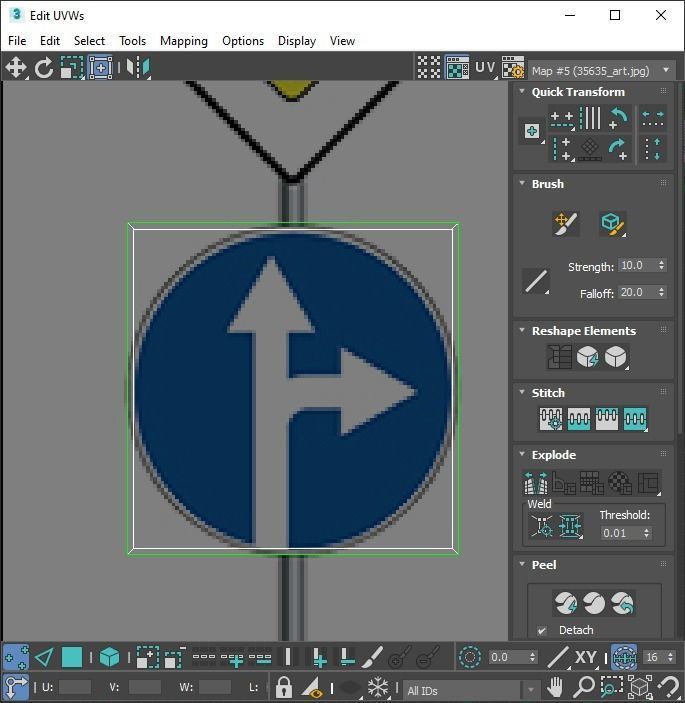Screen dimensions: 685x703
Task: Toggle the checker pattern display icon
Action: click(x=429, y=67)
